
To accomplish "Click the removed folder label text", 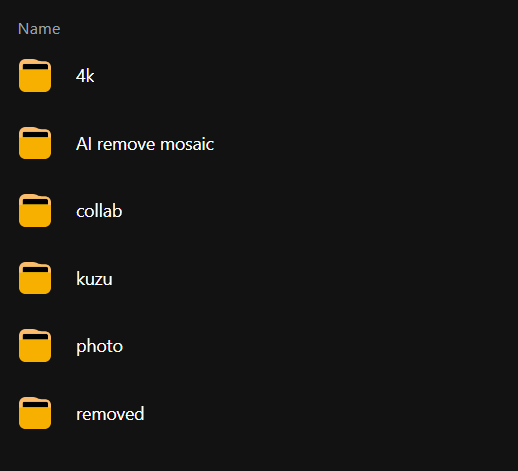I will [x=110, y=414].
